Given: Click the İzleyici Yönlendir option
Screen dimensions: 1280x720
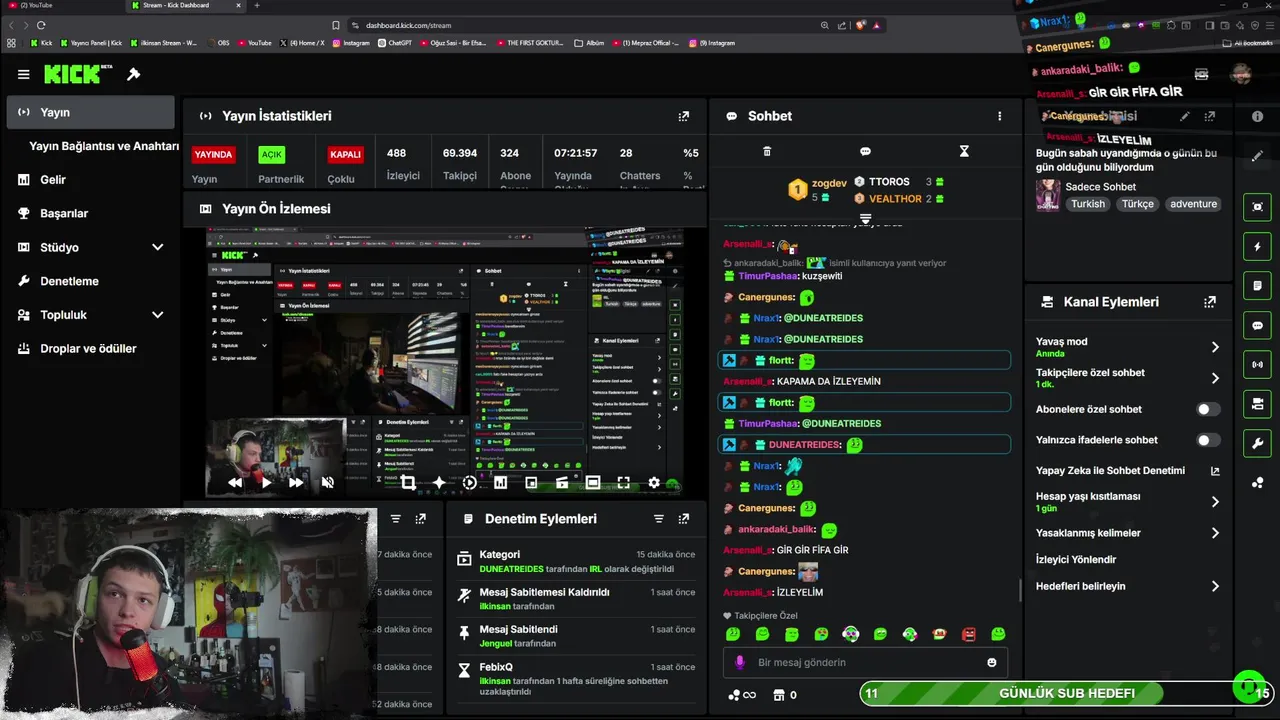Looking at the screenshot, I should [1076, 560].
